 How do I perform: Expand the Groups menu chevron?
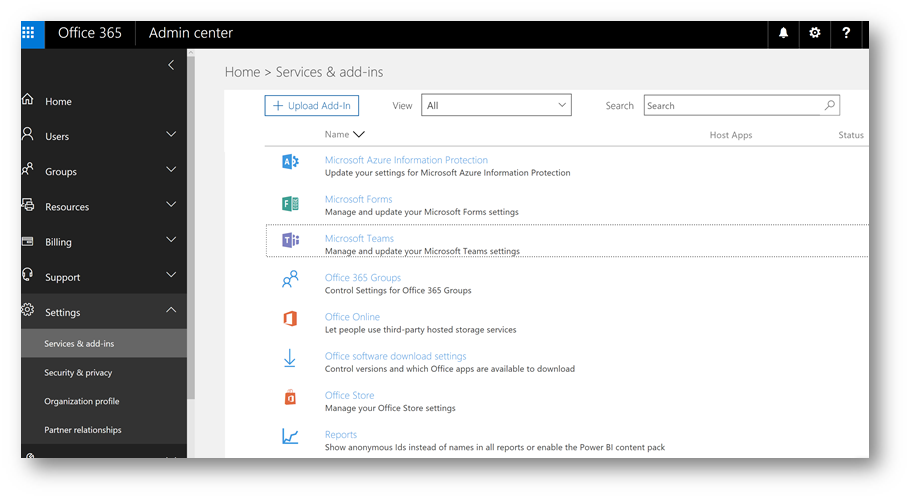[x=171, y=170]
